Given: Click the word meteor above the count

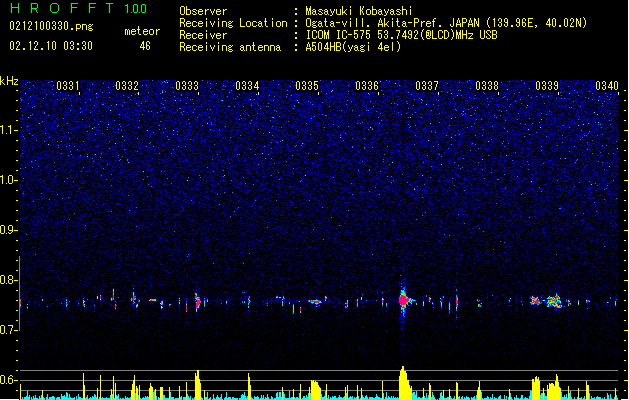Looking at the screenshot, I should [142, 31].
